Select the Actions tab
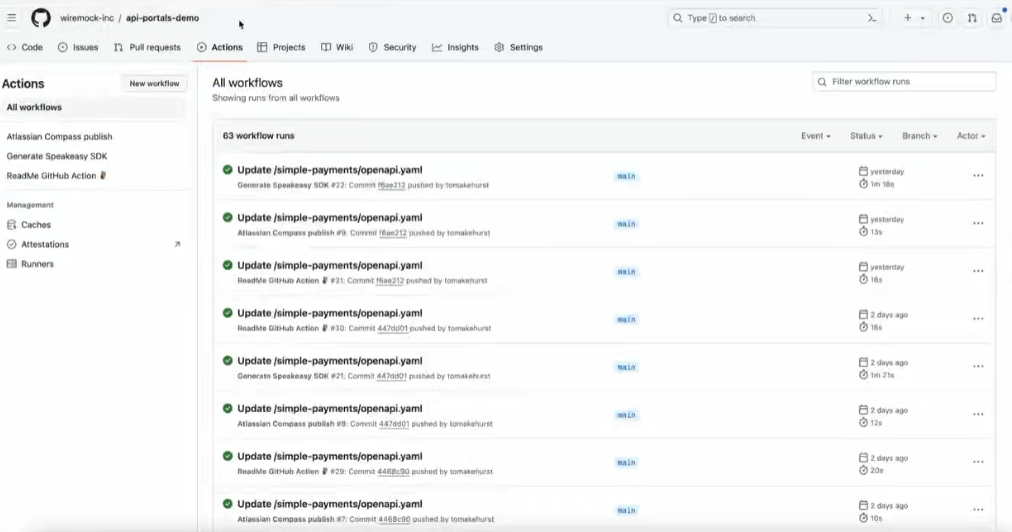Image resolution: width=1012 pixels, height=532 pixels. click(x=219, y=47)
